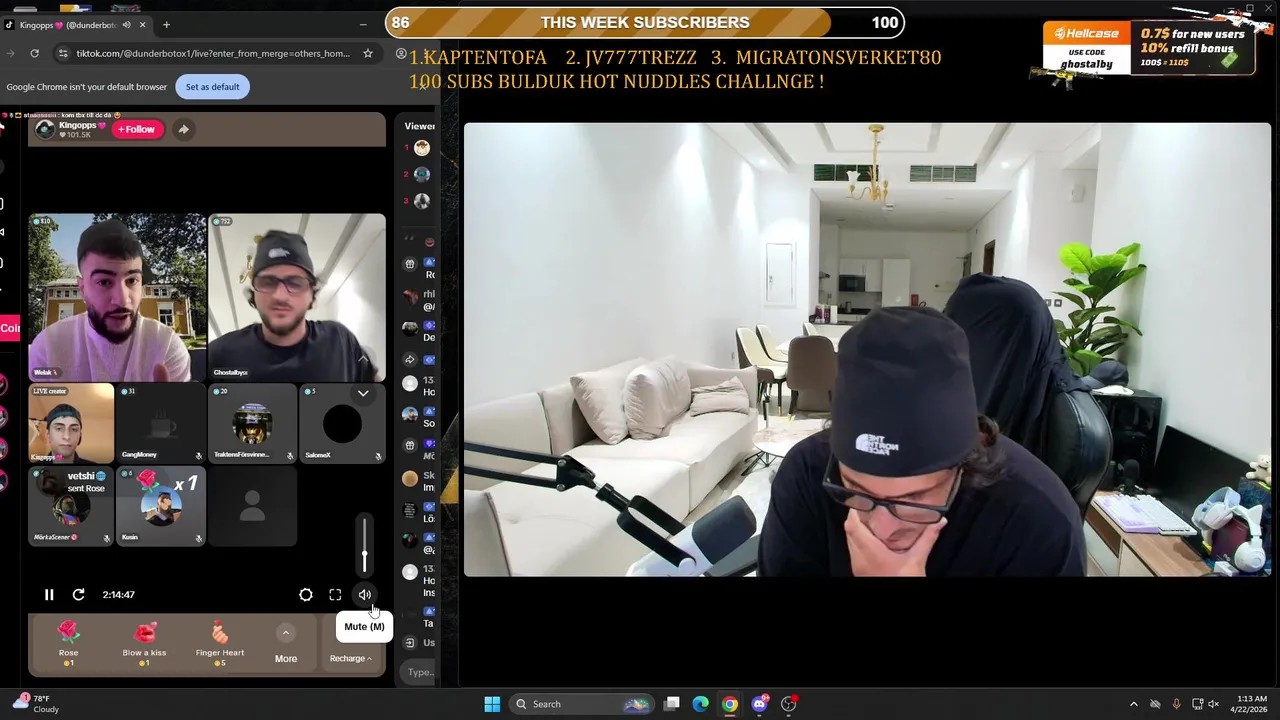Click the empty guest seat placeholder
The height and width of the screenshot is (720, 1280).
tap(252, 506)
